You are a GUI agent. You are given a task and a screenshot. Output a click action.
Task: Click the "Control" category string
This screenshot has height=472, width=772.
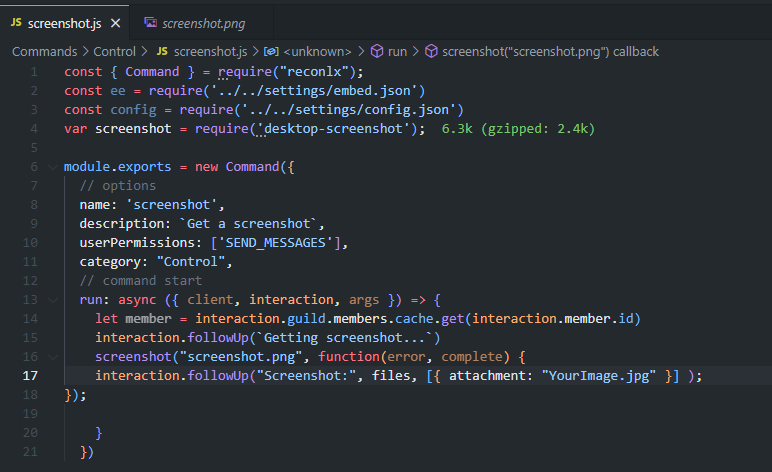click(x=191, y=261)
